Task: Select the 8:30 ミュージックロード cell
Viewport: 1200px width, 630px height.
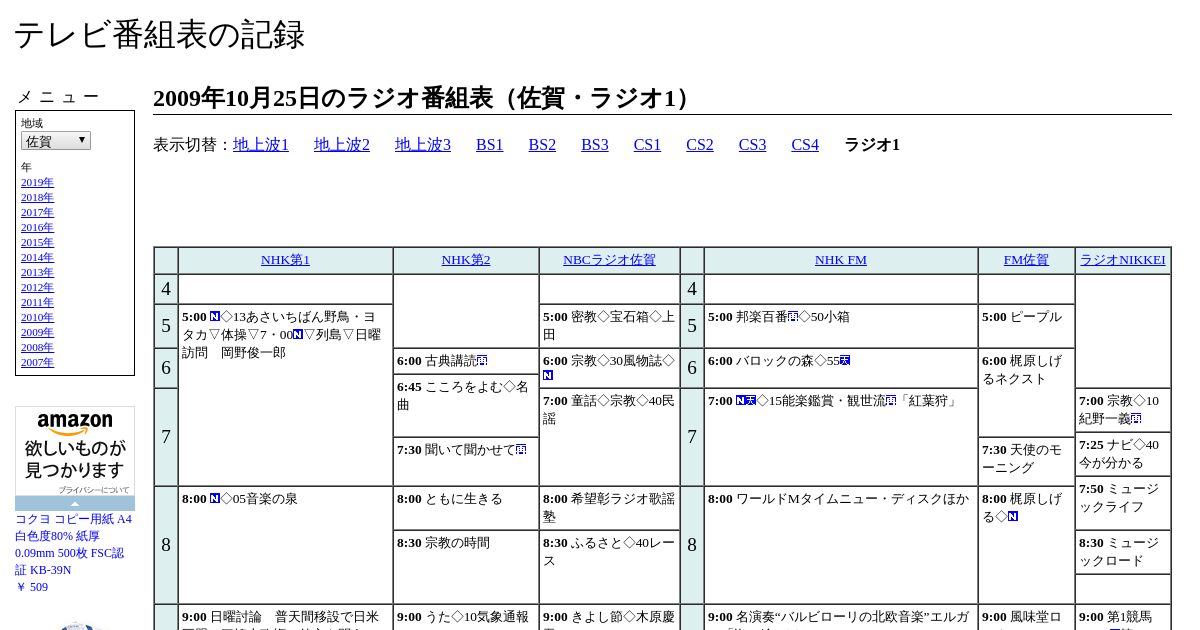Action: coord(1123,552)
